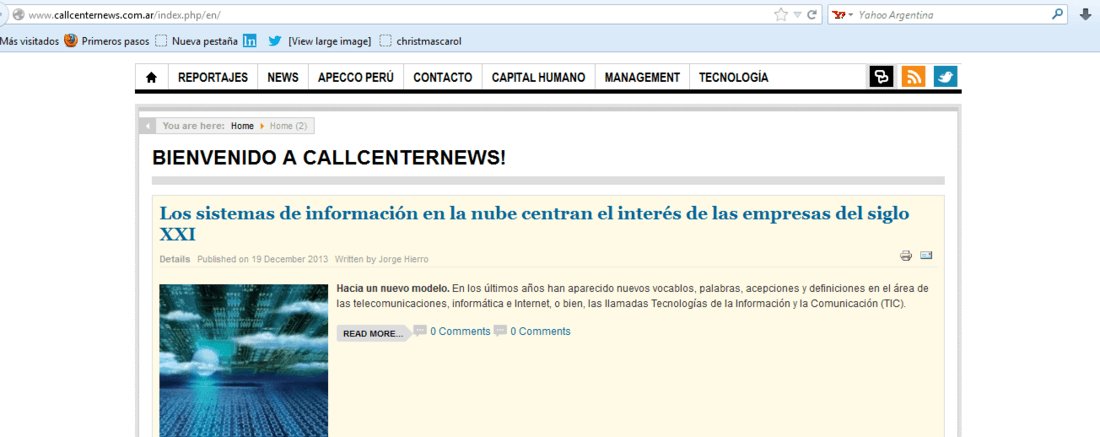The height and width of the screenshot is (437, 1100).
Task: Open the Yahoo search engine selector dropdown
Action: [843, 15]
